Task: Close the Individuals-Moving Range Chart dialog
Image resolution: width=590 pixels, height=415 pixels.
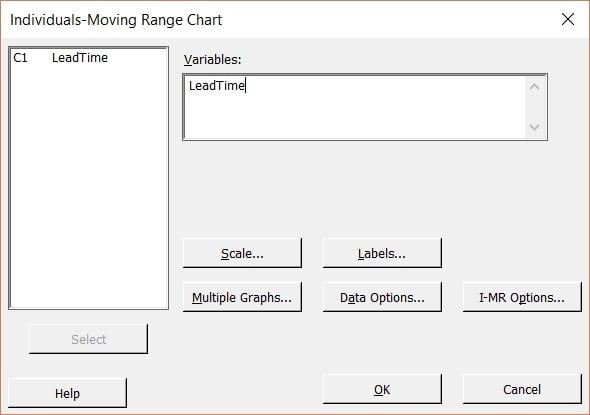Action: pyautogui.click(x=567, y=19)
